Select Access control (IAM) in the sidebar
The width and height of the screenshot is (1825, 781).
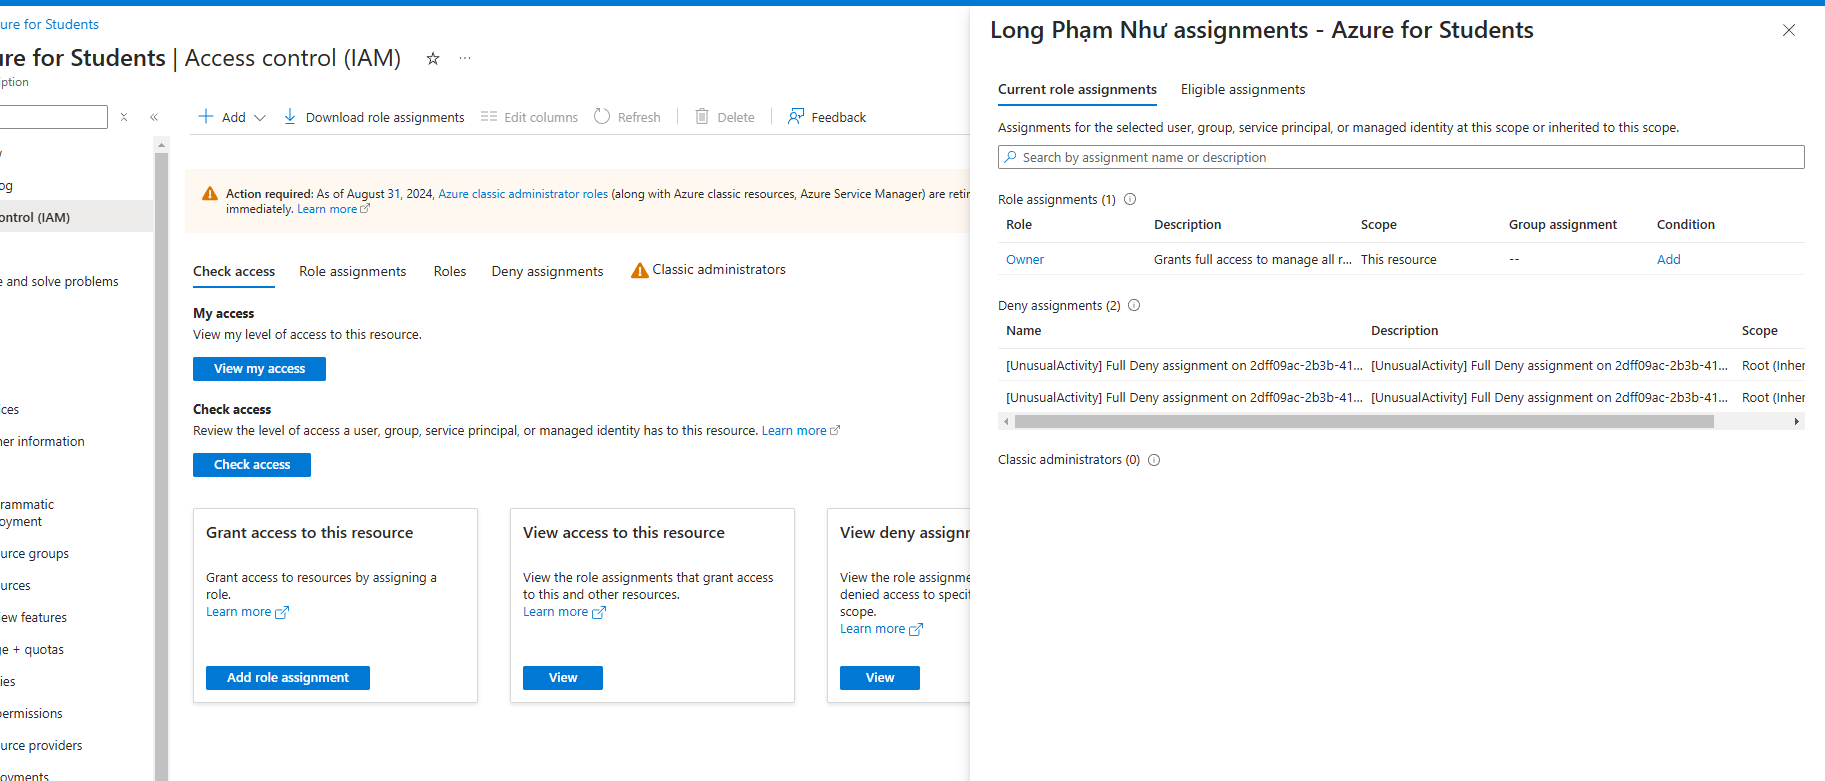coord(76,217)
